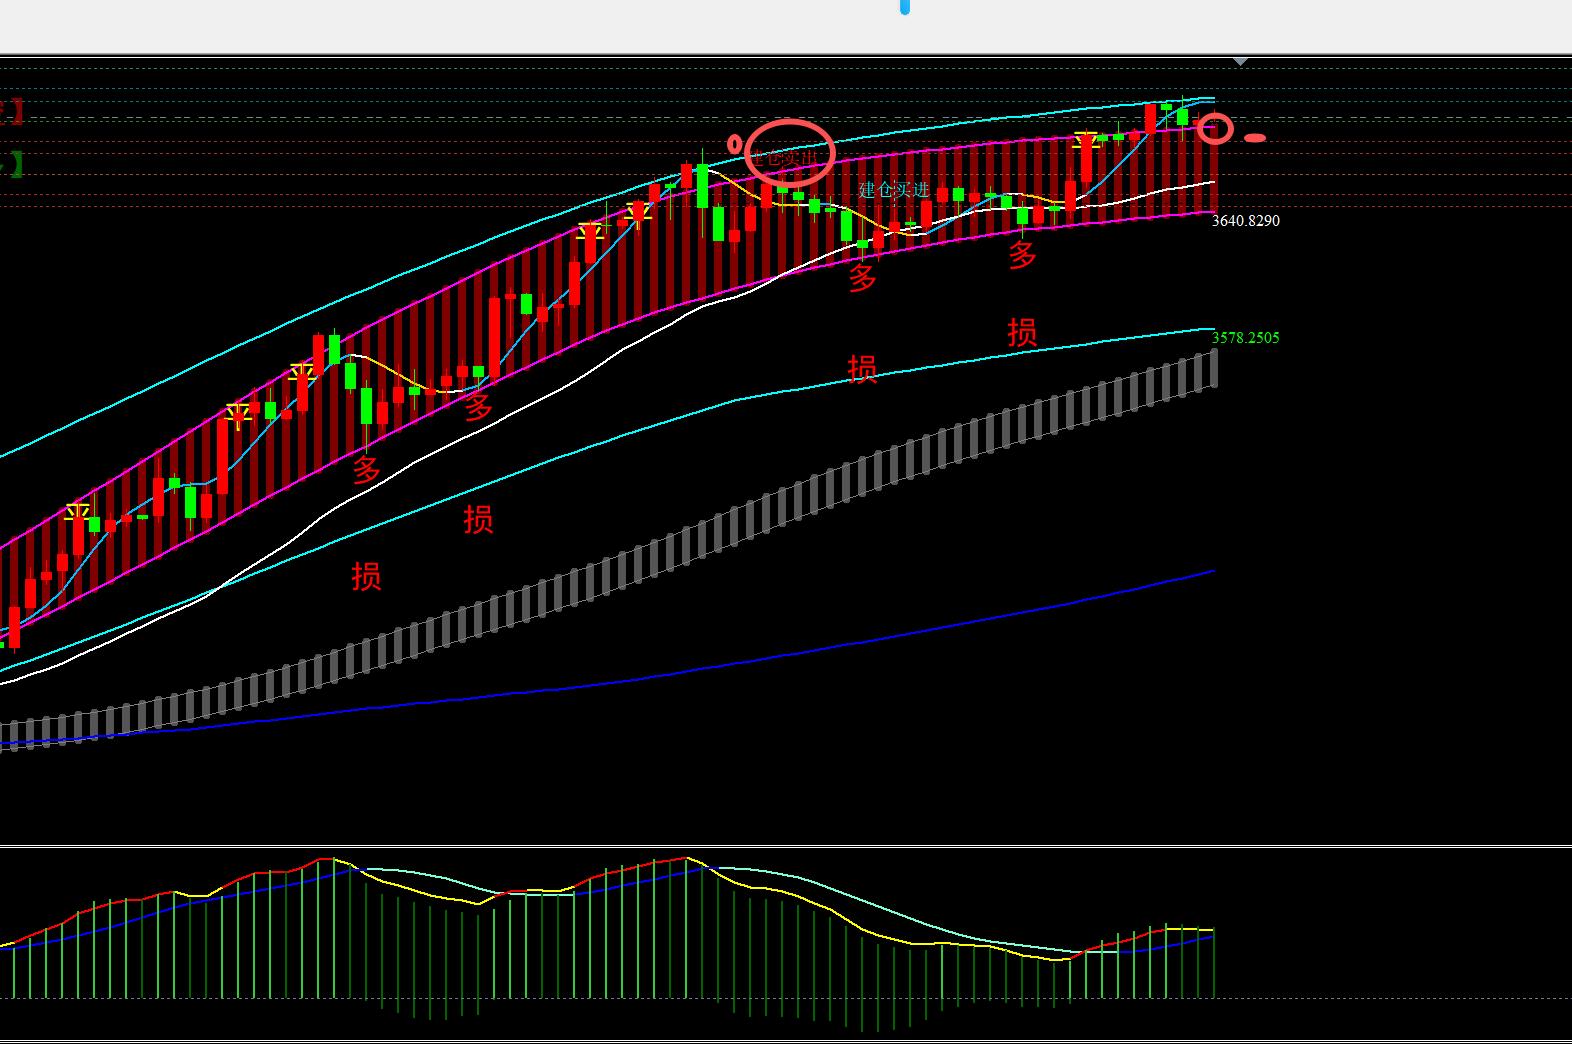This screenshot has height=1044, width=1572.
Task: Click the red bracket label at the left edge
Action: (x=11, y=111)
